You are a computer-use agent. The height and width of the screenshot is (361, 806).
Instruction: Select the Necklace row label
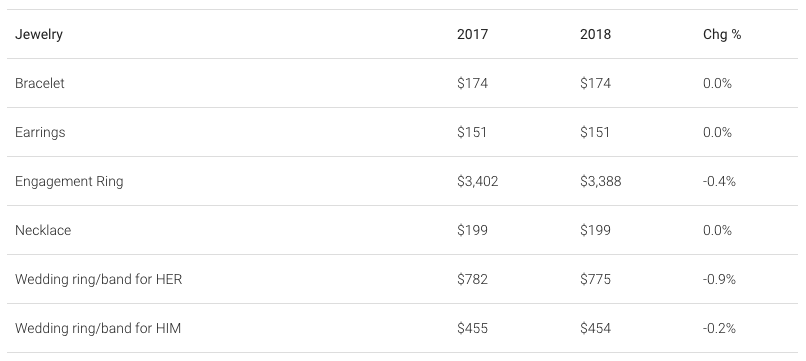[43, 230]
